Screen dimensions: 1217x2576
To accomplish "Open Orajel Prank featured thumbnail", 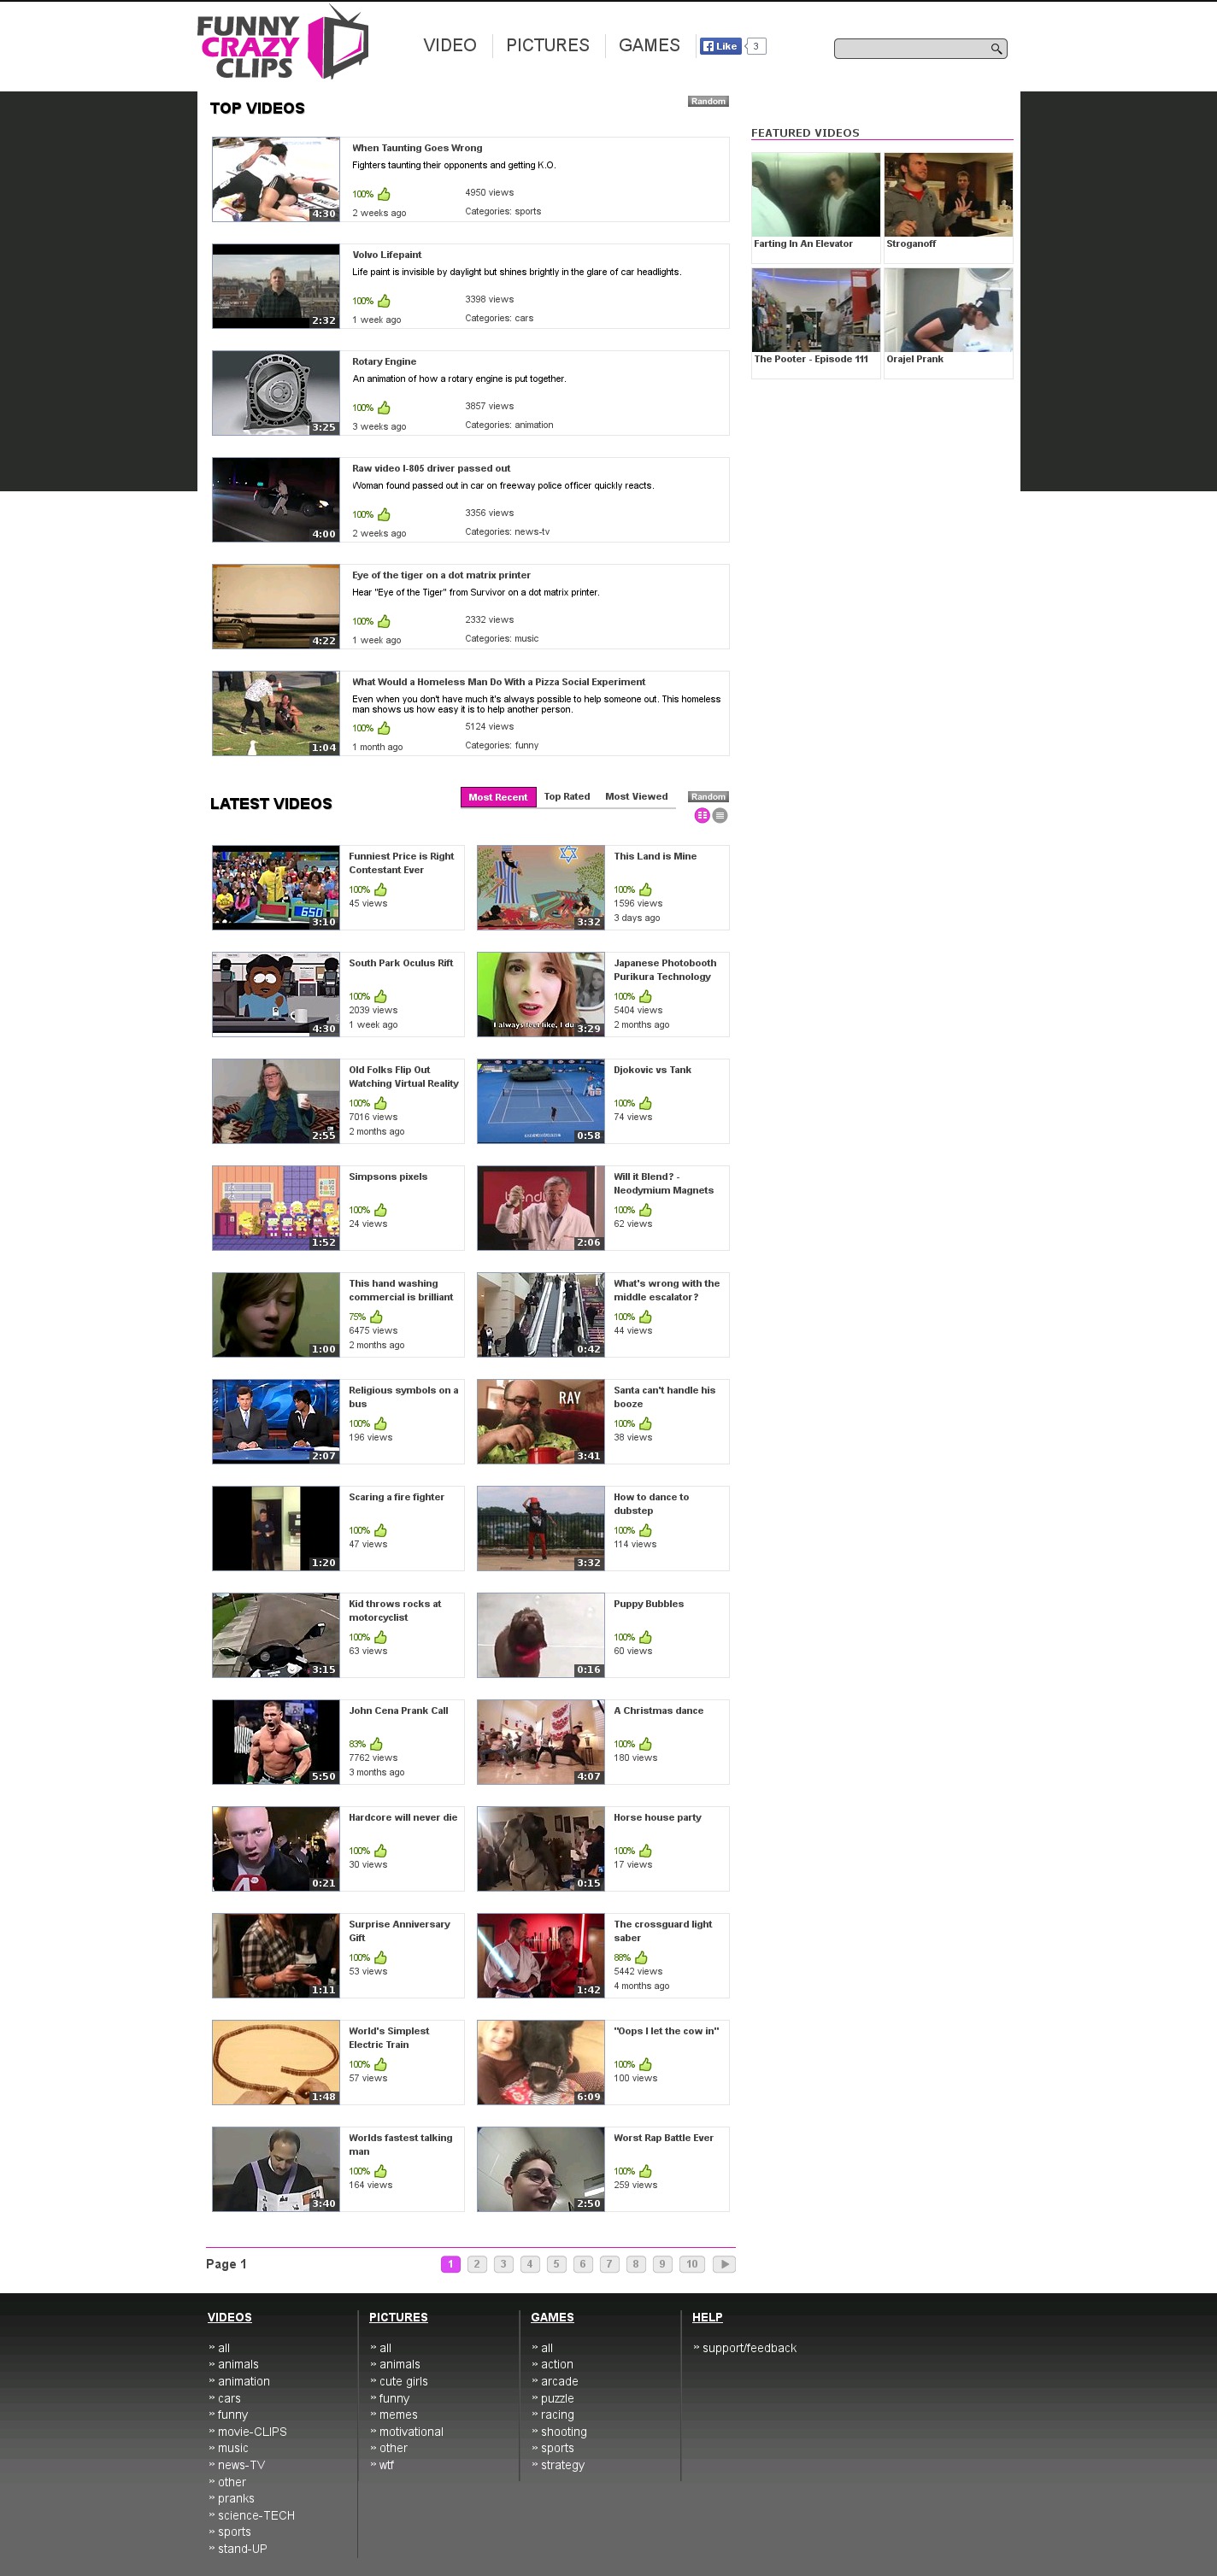I will [x=948, y=310].
